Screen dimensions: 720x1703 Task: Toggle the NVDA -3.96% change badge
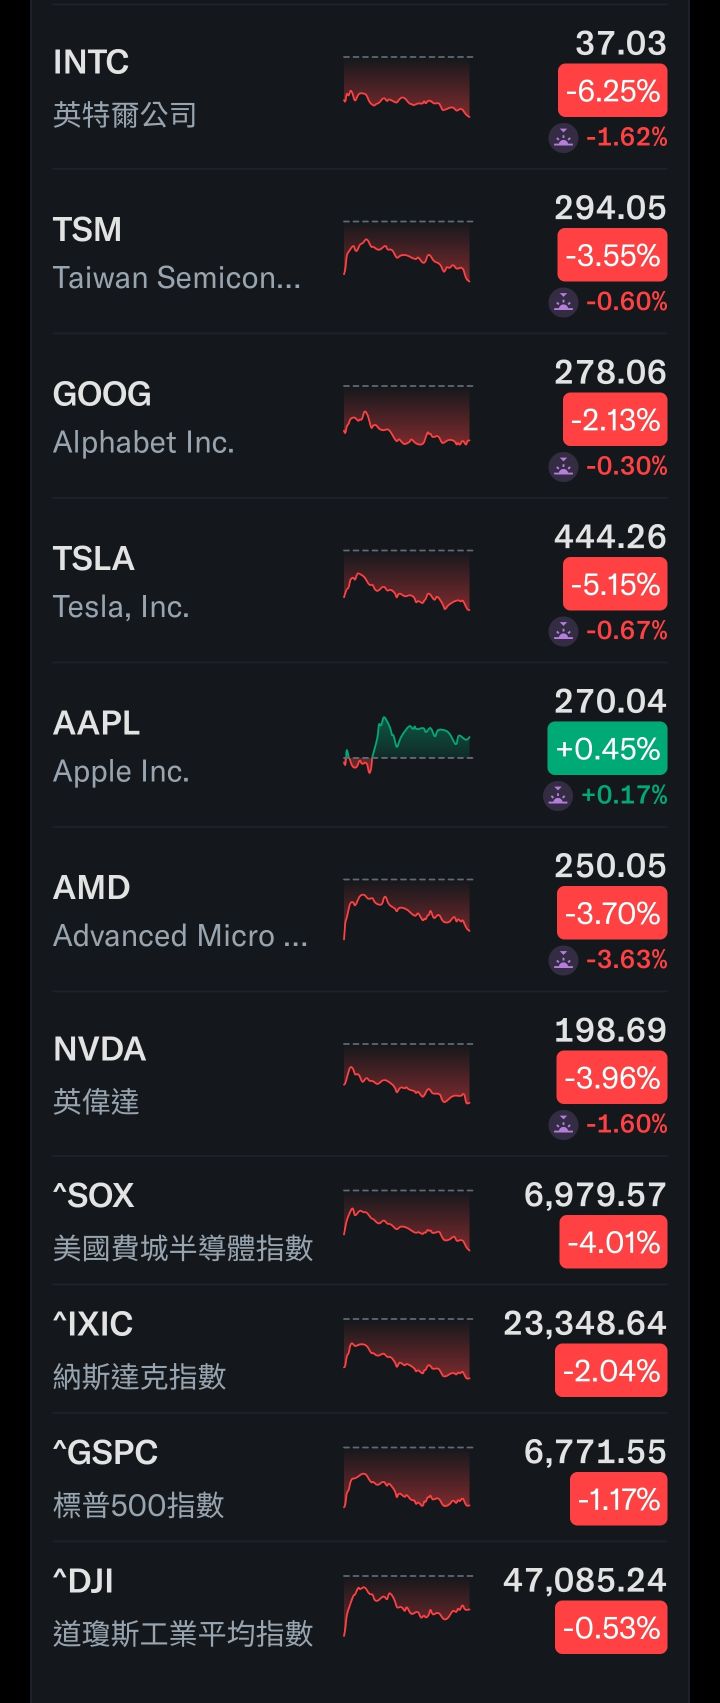click(612, 1078)
